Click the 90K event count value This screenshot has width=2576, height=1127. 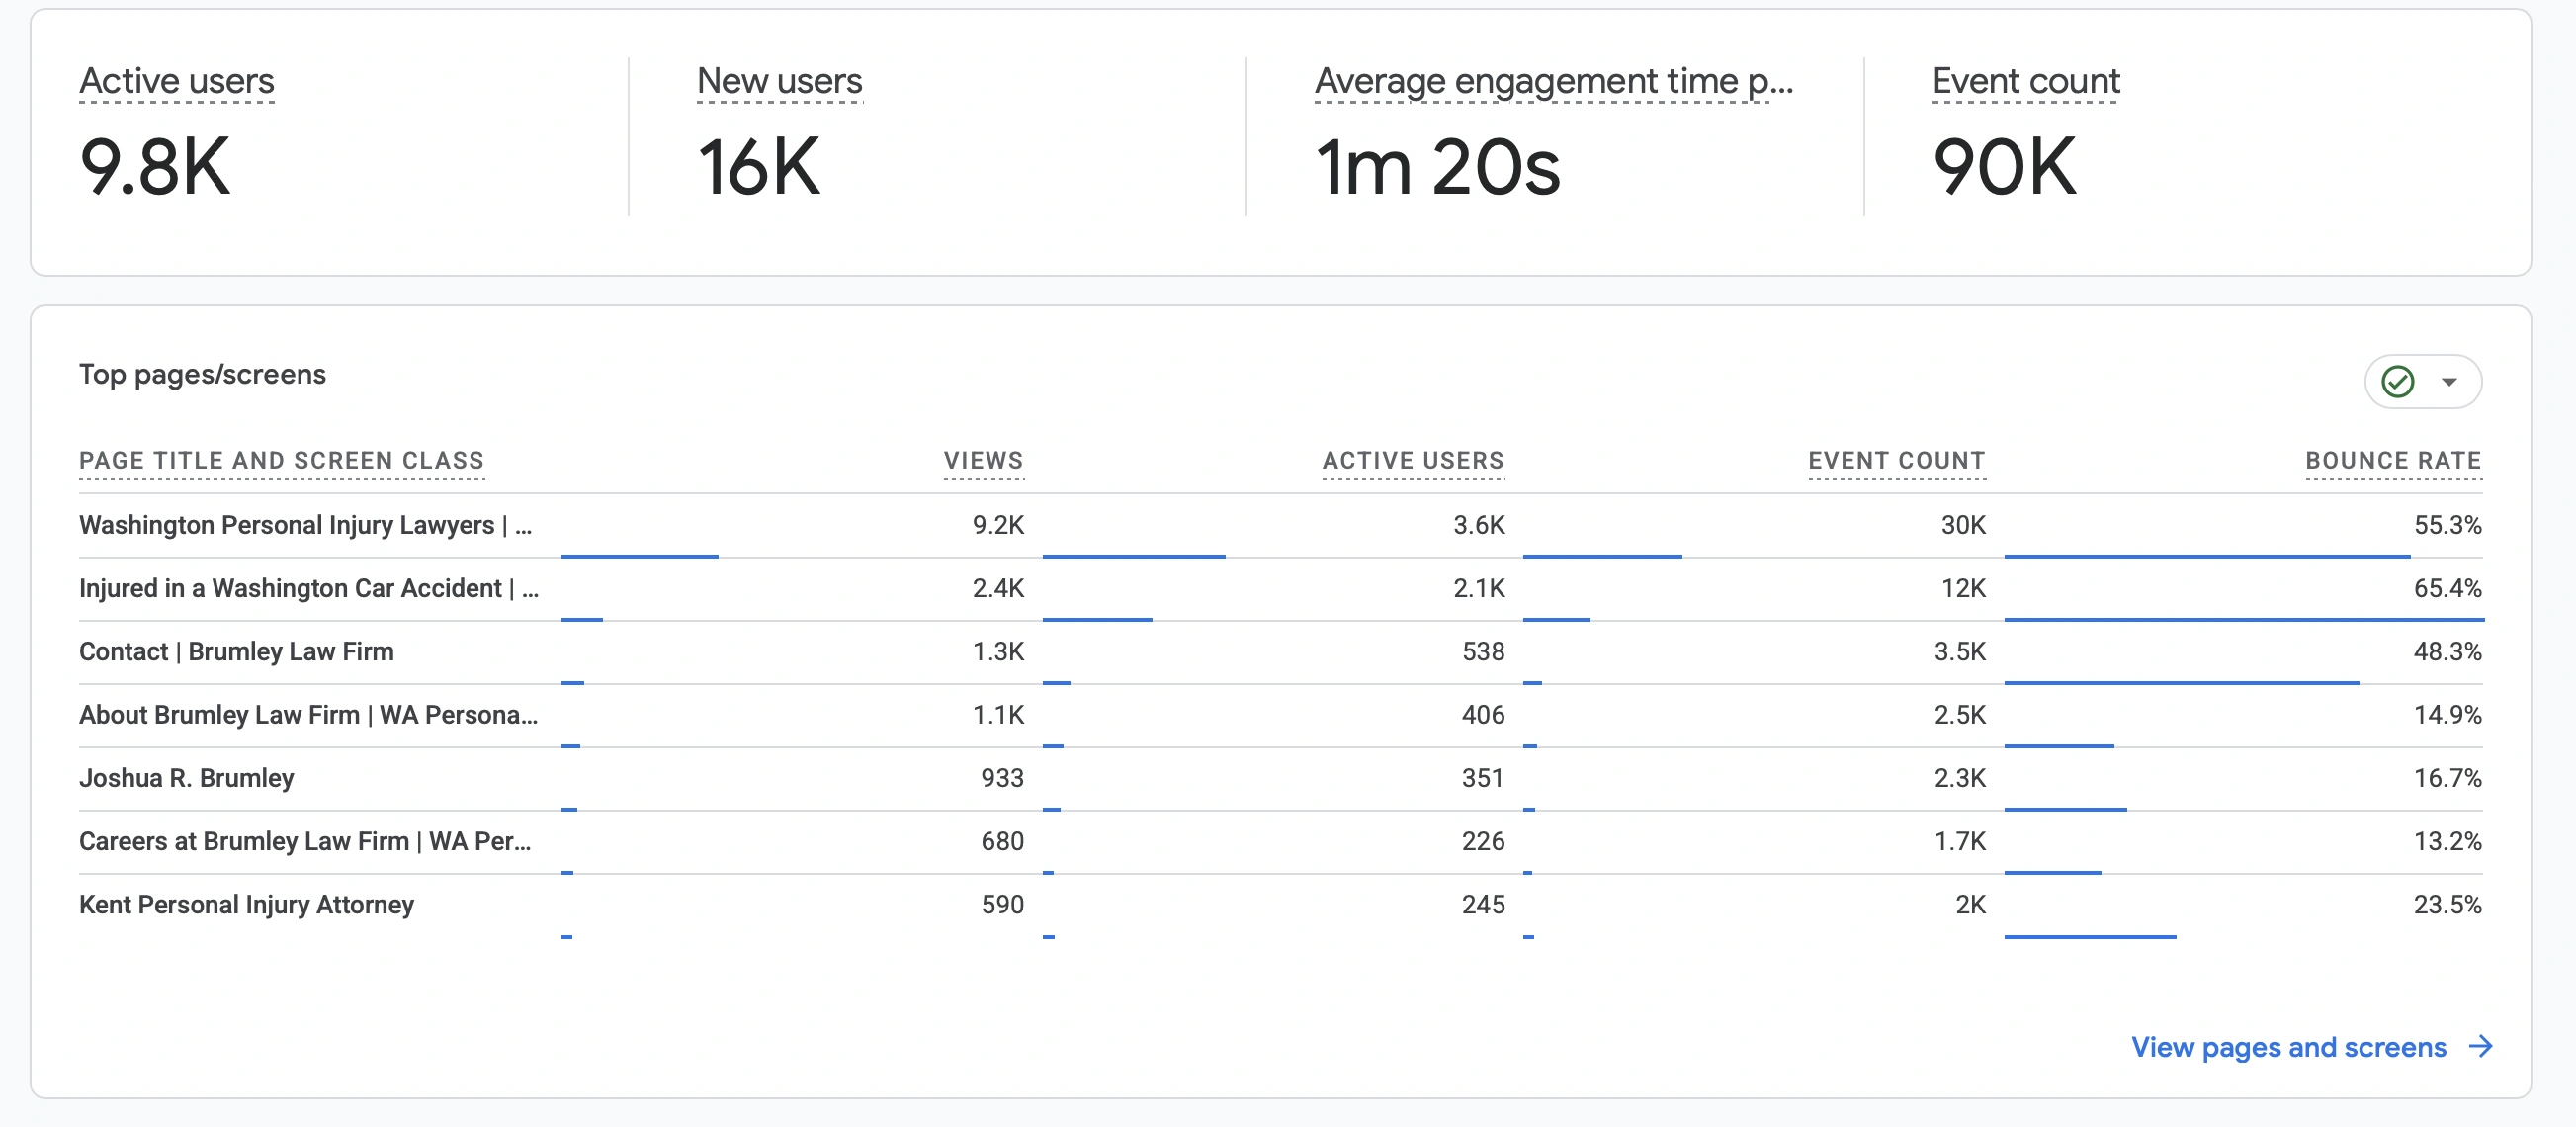(x=2004, y=167)
